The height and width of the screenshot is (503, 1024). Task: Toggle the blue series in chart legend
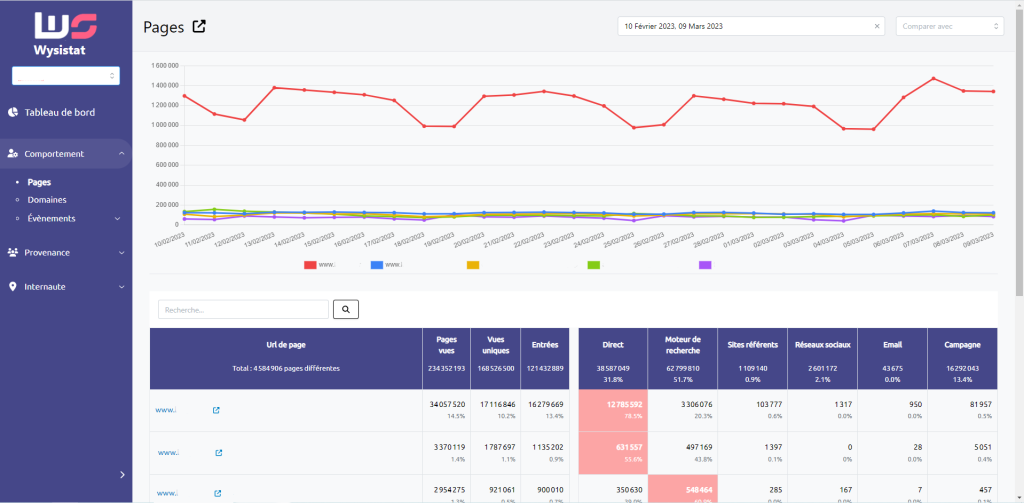(x=377, y=265)
